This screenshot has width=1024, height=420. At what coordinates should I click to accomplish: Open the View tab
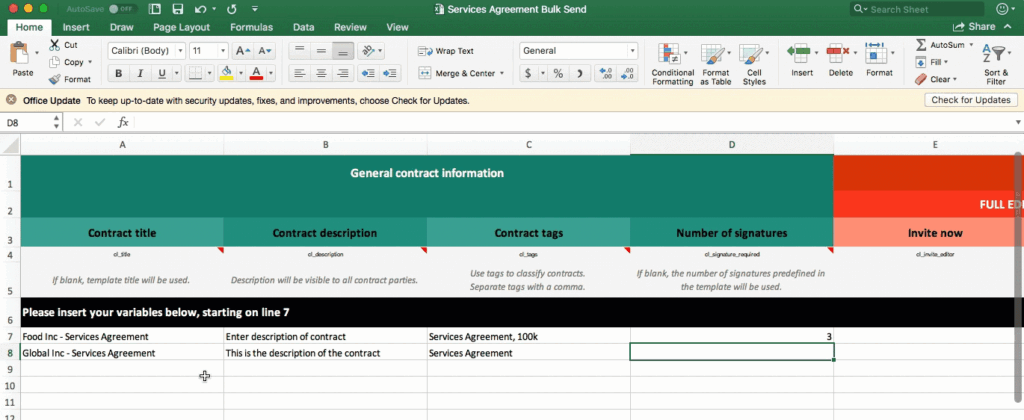click(397, 27)
